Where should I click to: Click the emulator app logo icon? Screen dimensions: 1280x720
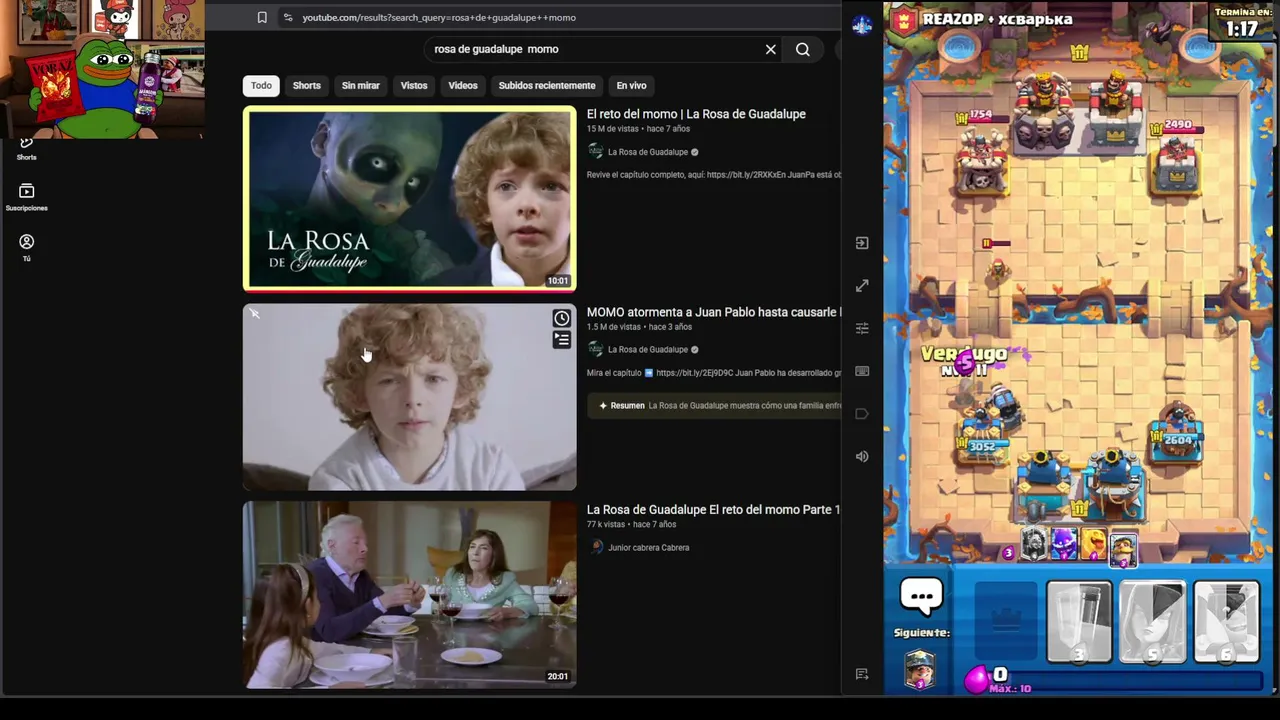(862, 26)
